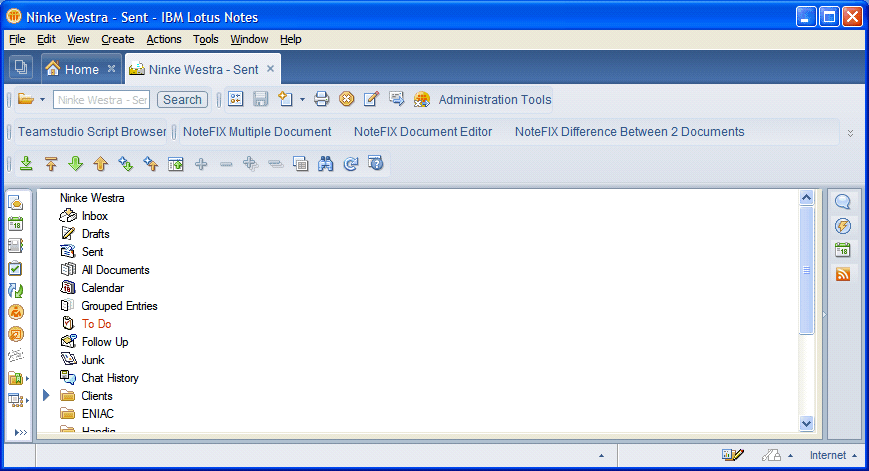
Task: Click the open folder icon in search toolbar
Action: pyautogui.click(x=25, y=99)
